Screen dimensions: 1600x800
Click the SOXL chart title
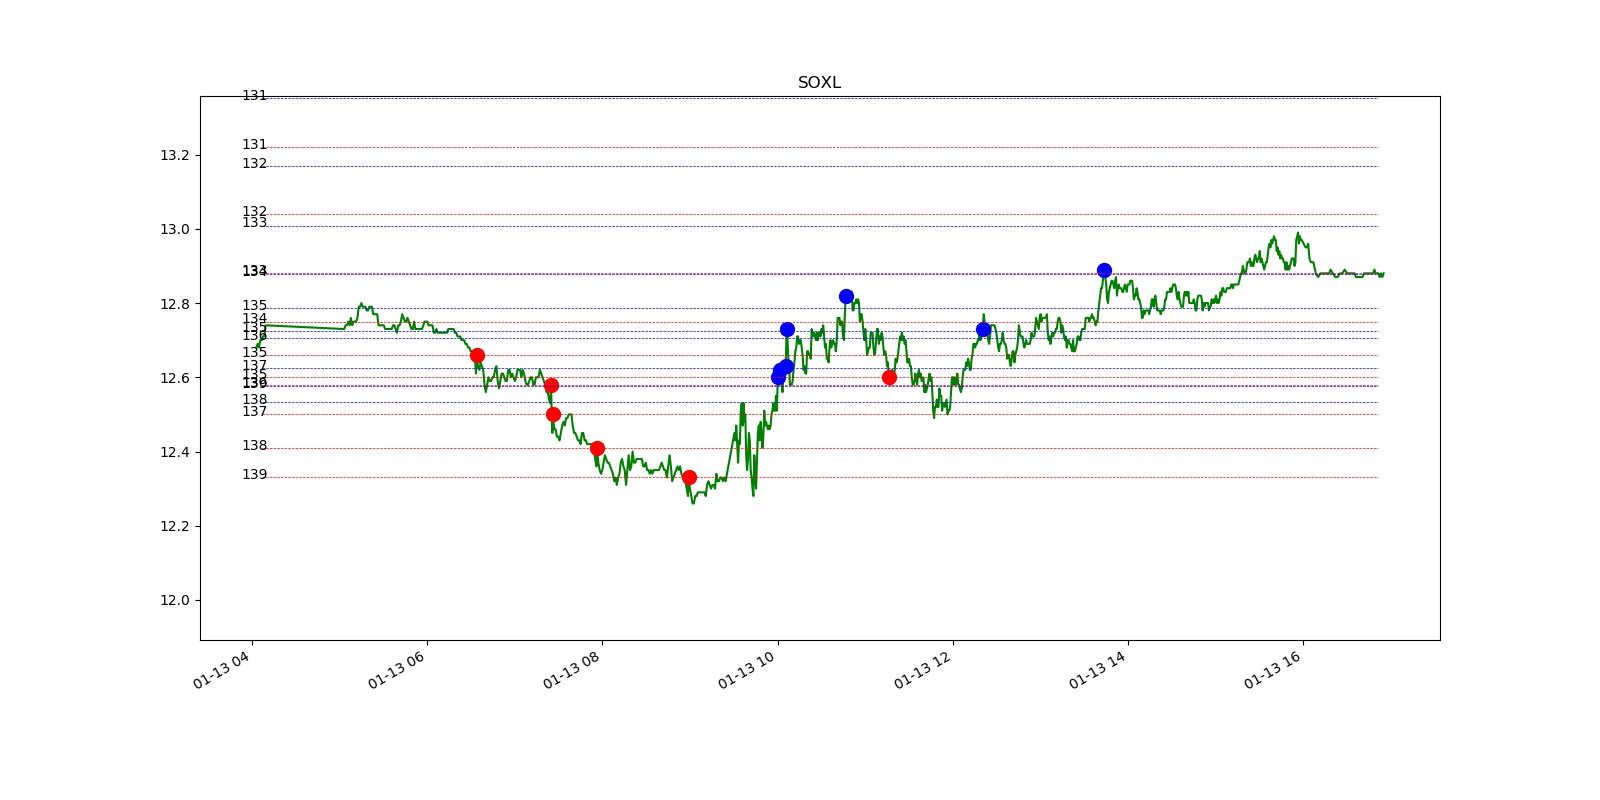tap(819, 83)
